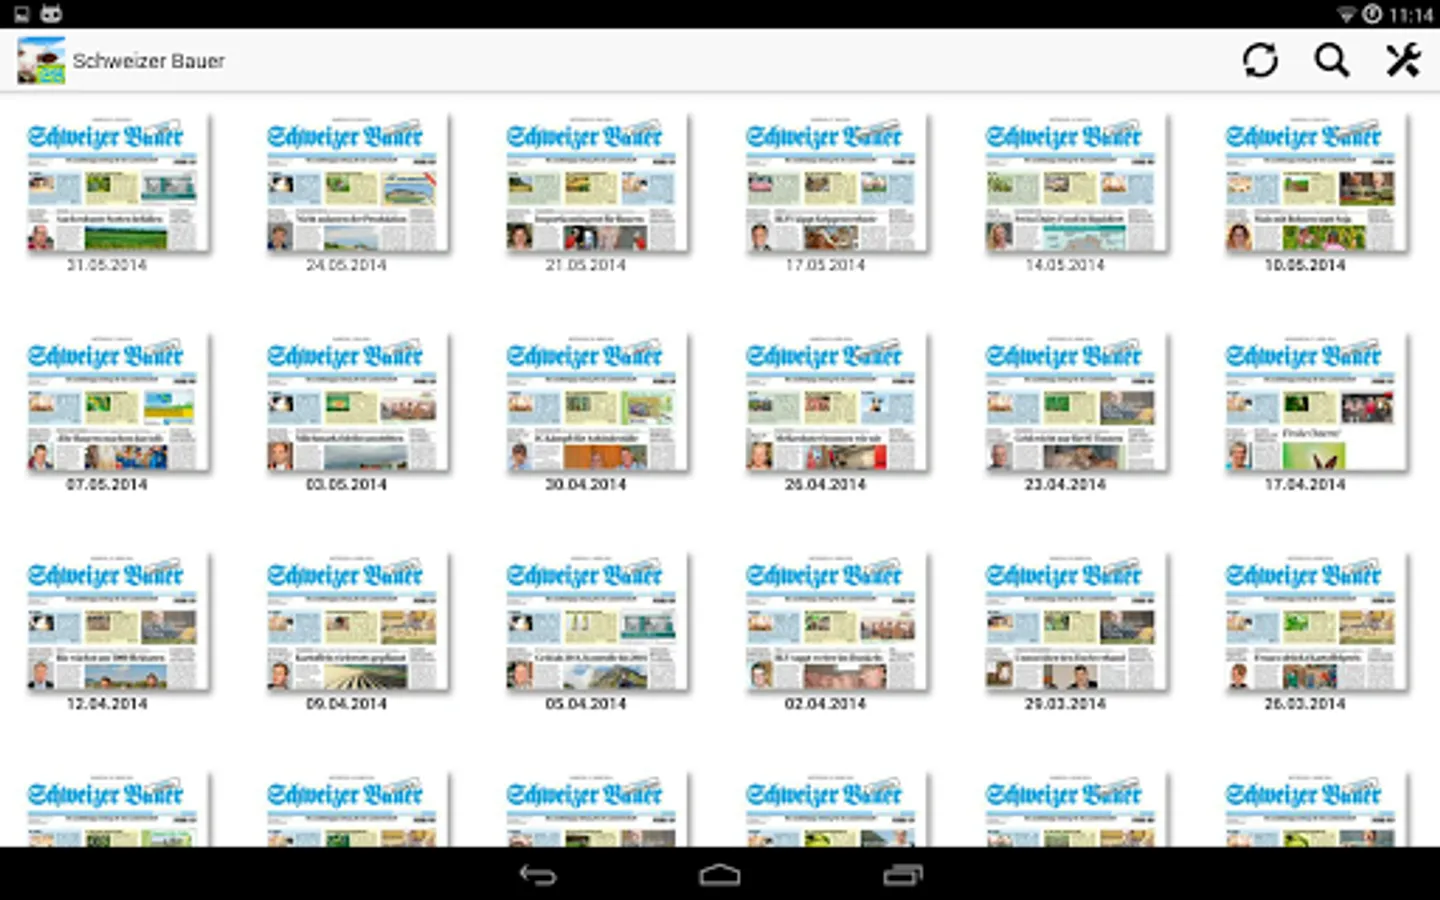Open settings via wrench and screwdriver icon
Screen dimensions: 1440x900
[1403, 60]
